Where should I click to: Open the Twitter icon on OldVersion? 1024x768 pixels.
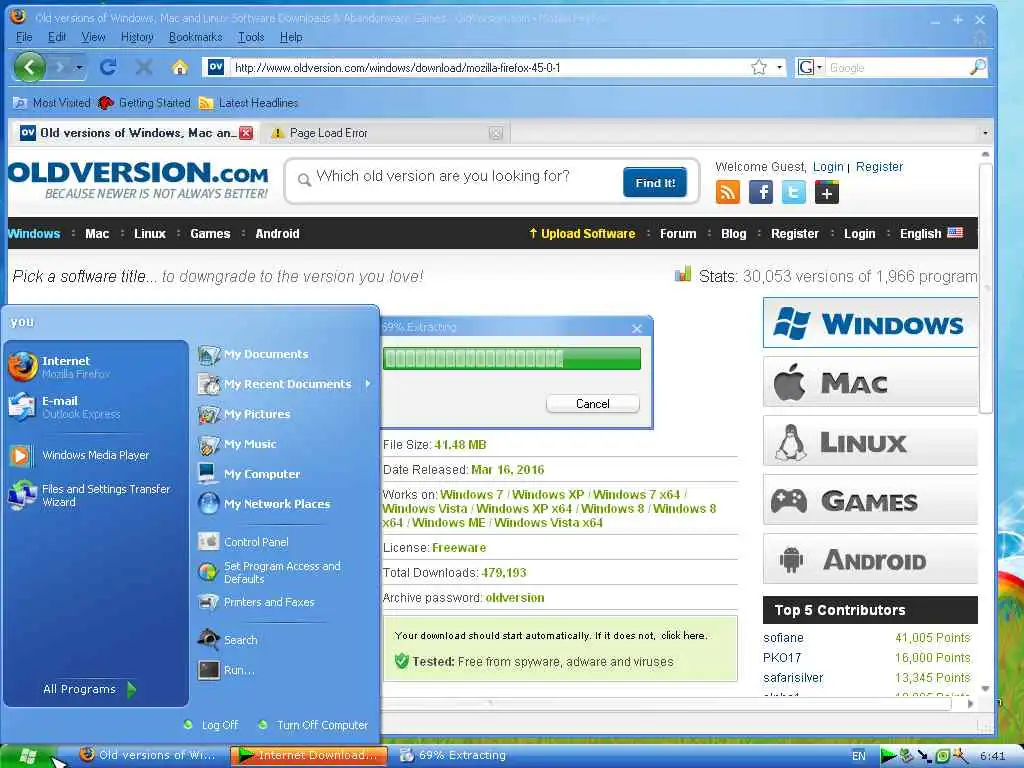pyautogui.click(x=793, y=193)
